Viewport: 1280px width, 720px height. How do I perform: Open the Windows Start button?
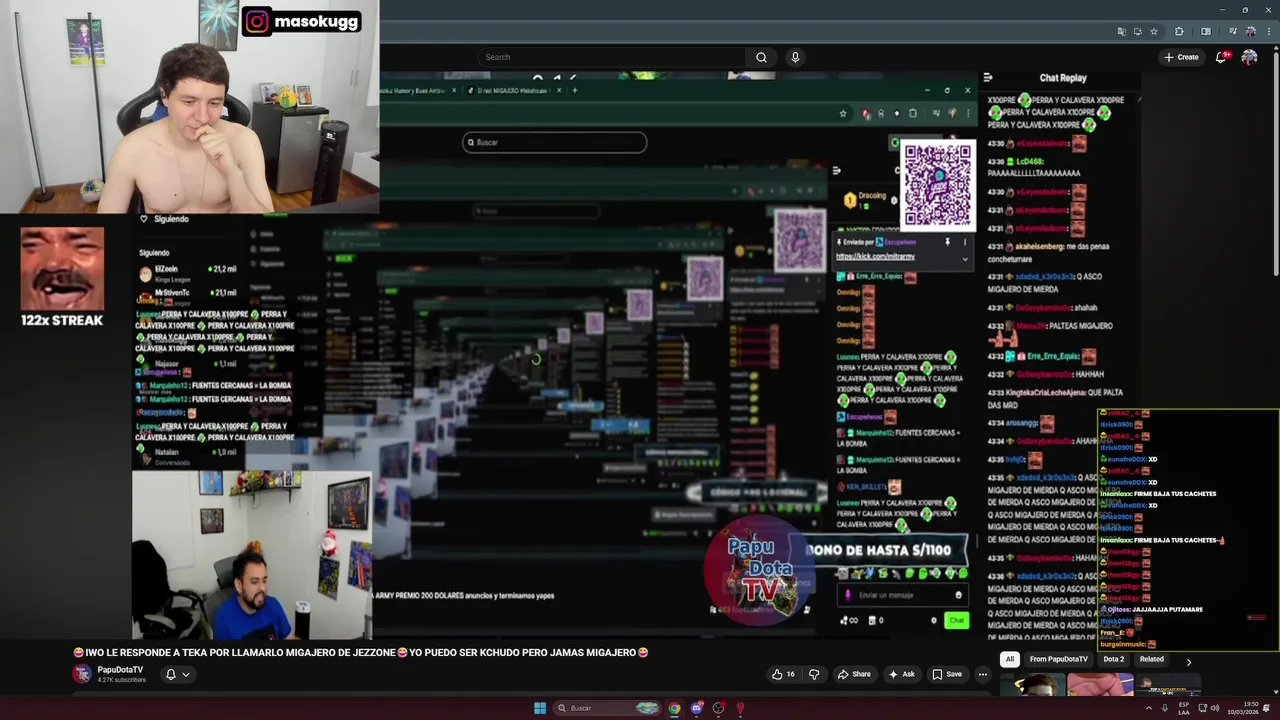click(540, 708)
